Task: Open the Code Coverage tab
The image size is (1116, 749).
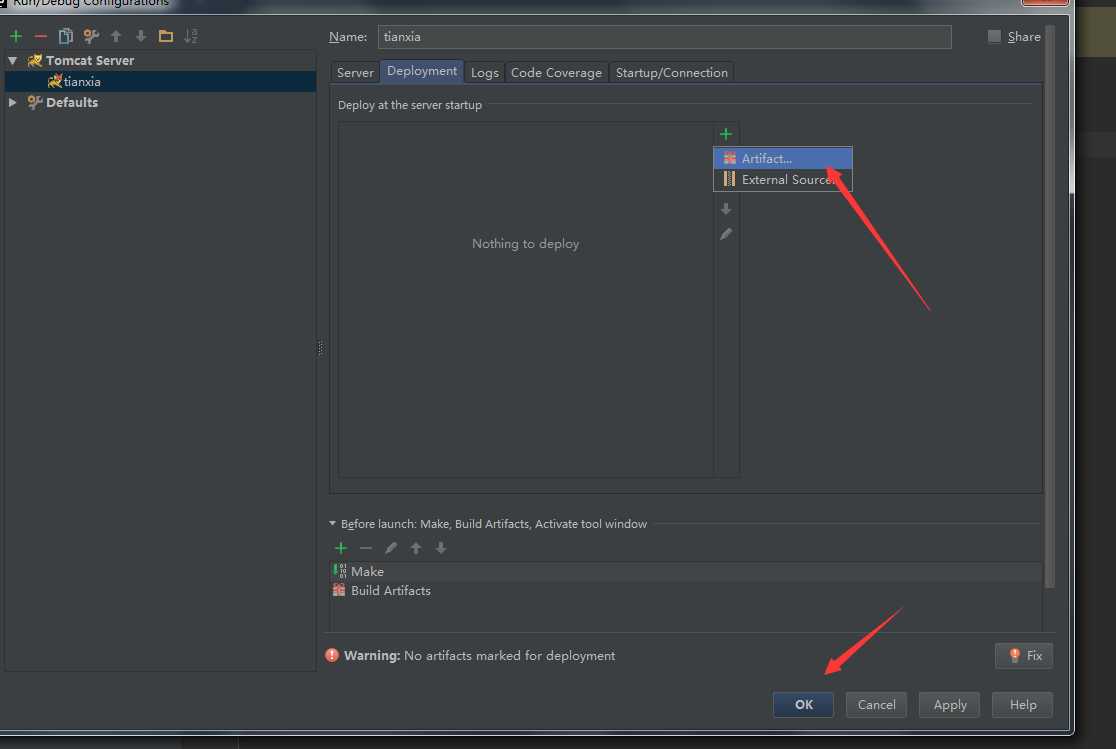Action: [x=557, y=73]
